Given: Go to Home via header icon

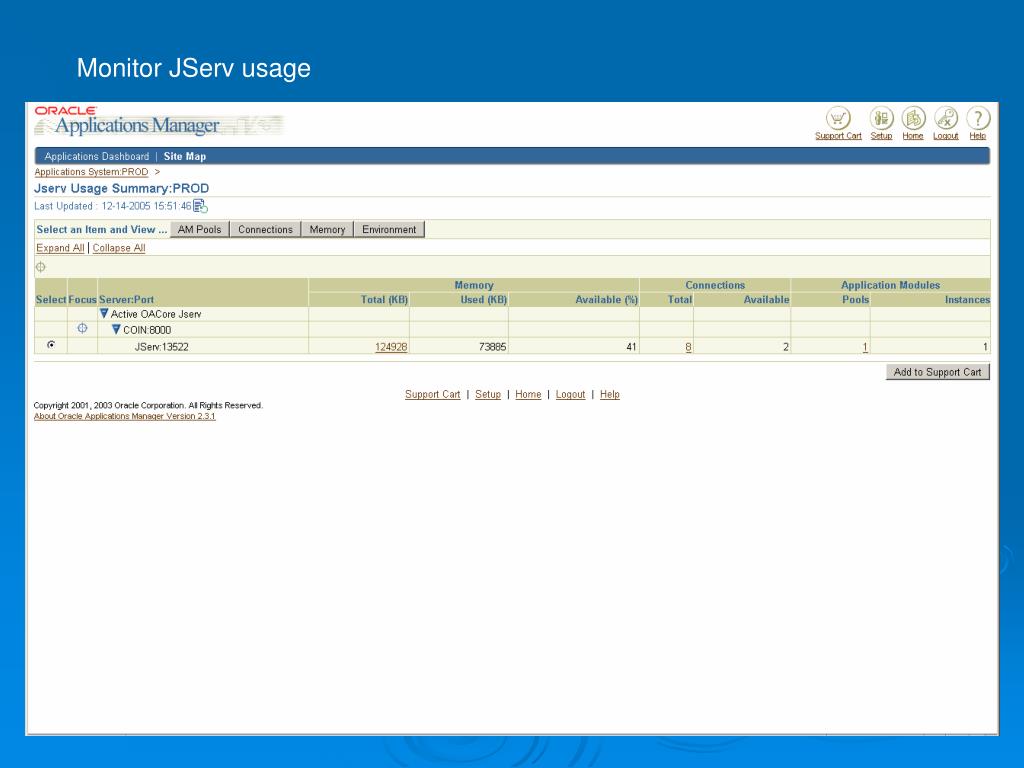Looking at the screenshot, I should pyautogui.click(x=913, y=119).
